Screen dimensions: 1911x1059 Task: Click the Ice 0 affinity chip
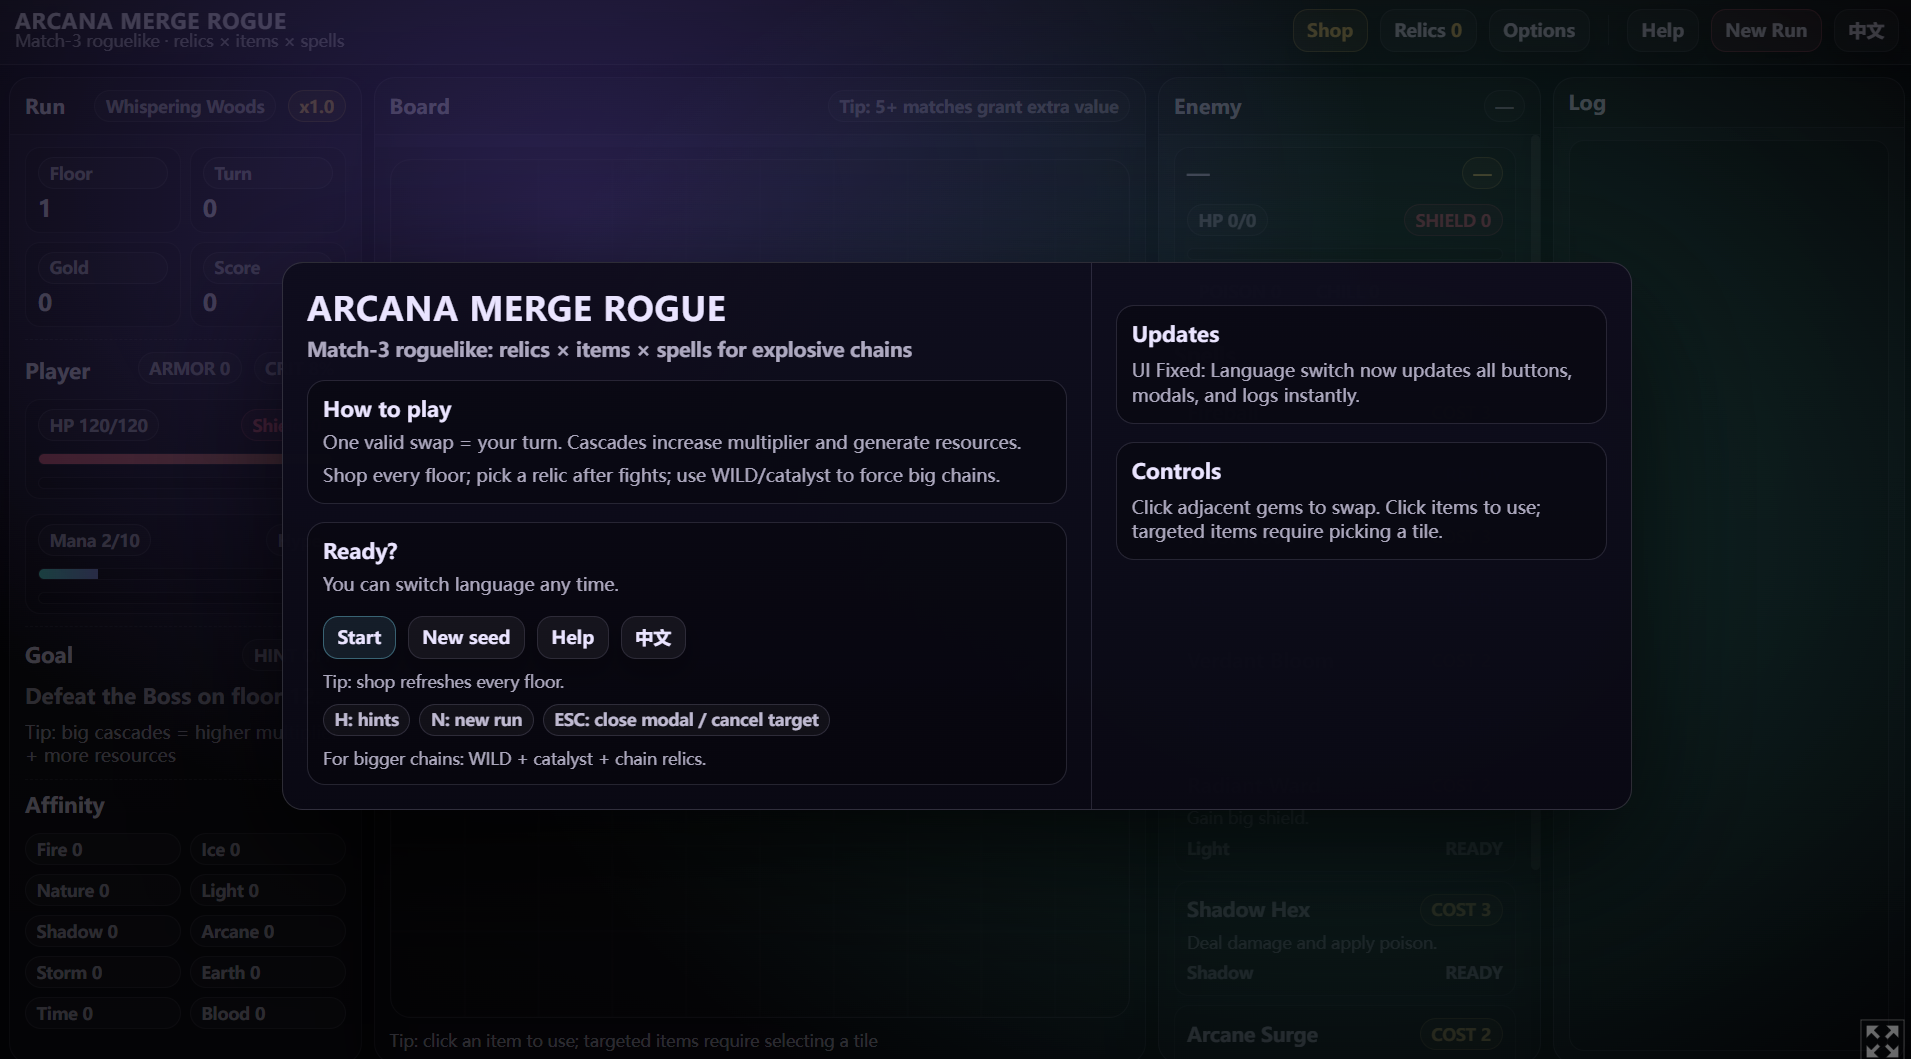tap(267, 850)
